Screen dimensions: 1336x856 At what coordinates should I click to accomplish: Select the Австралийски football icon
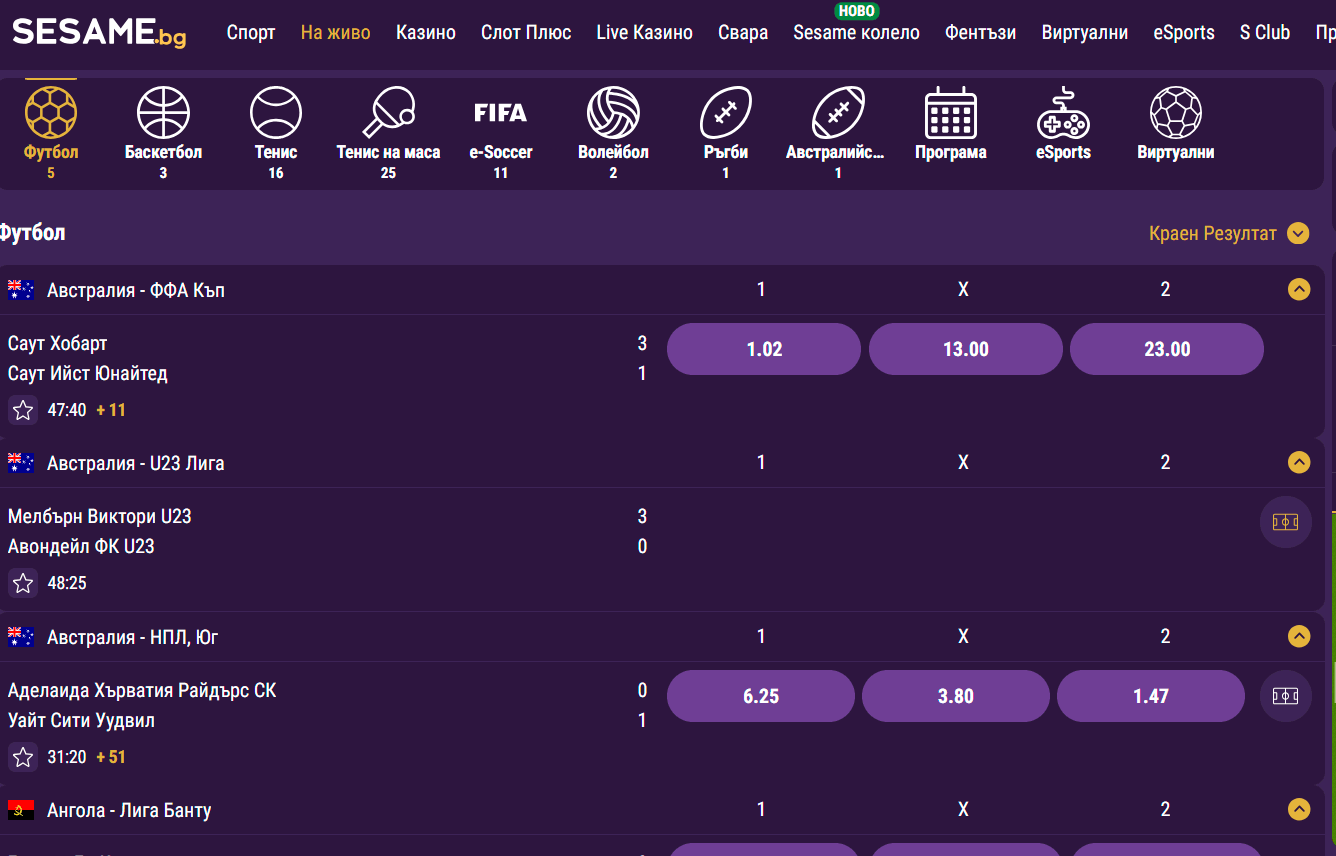pyautogui.click(x=838, y=112)
